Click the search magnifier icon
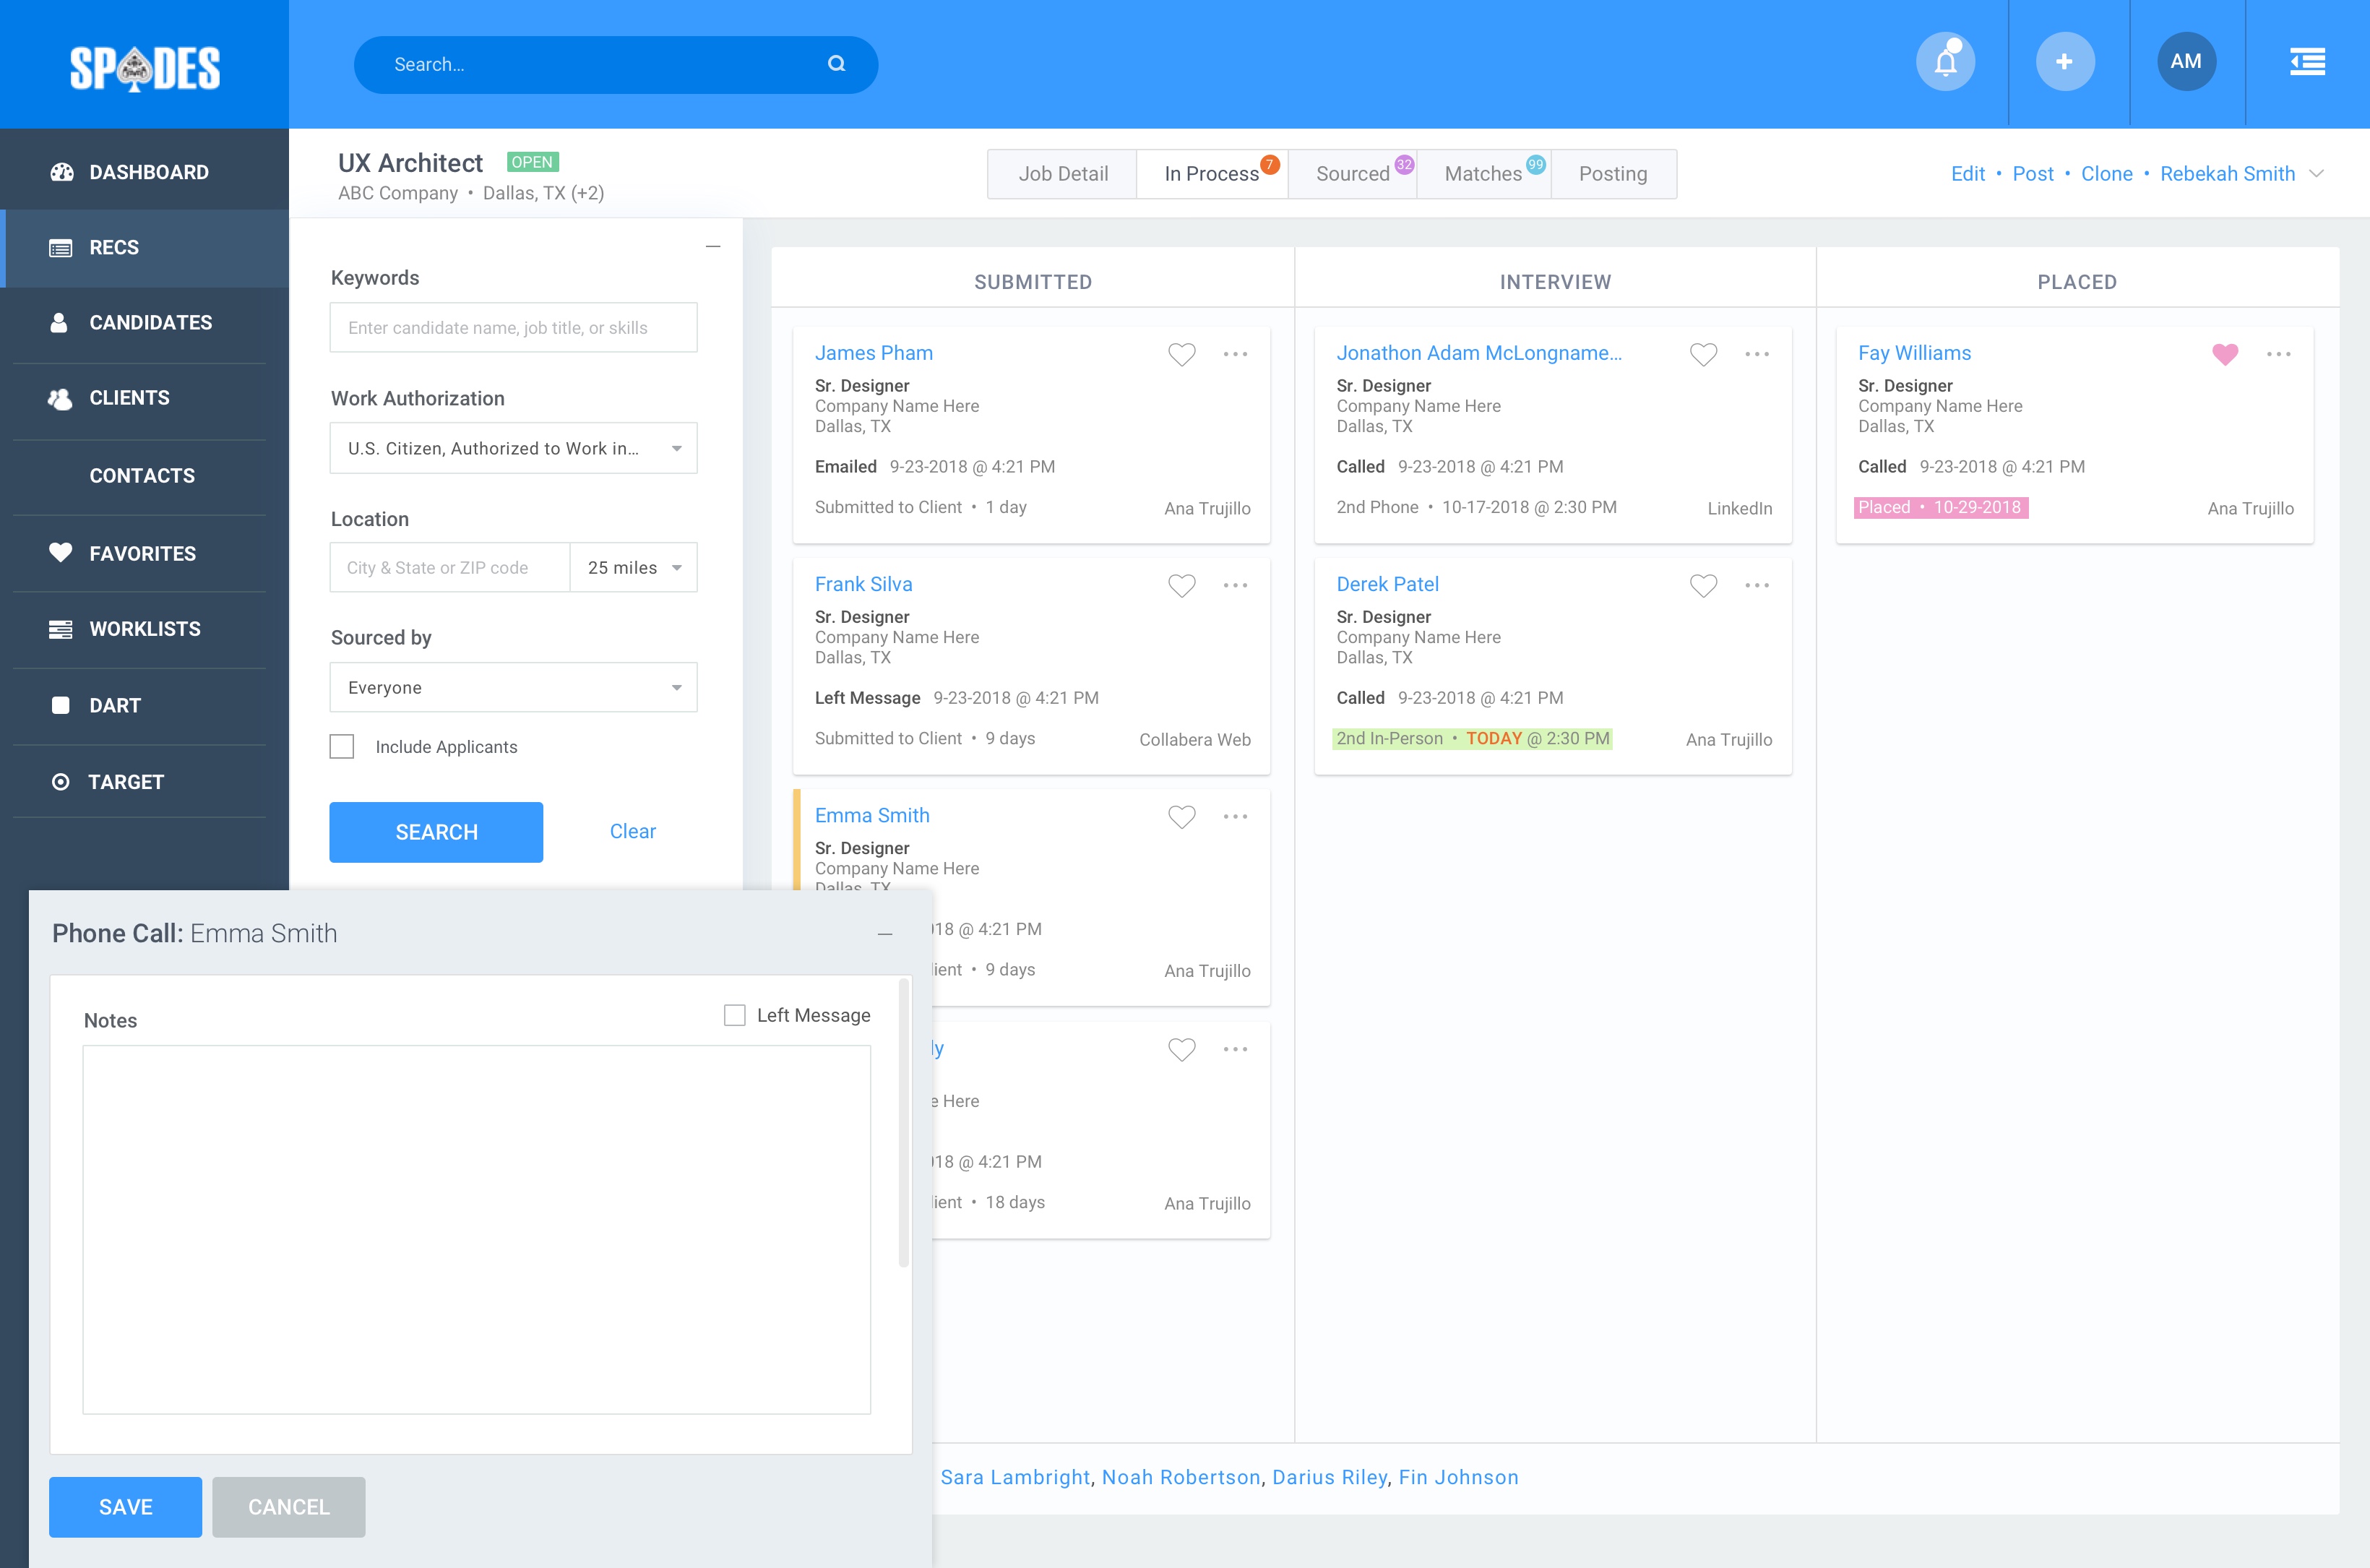 click(x=836, y=64)
